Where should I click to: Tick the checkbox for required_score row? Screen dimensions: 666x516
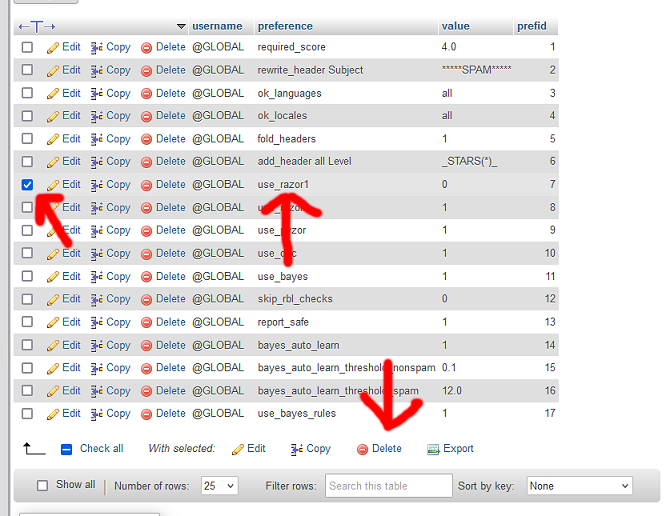(x=27, y=47)
